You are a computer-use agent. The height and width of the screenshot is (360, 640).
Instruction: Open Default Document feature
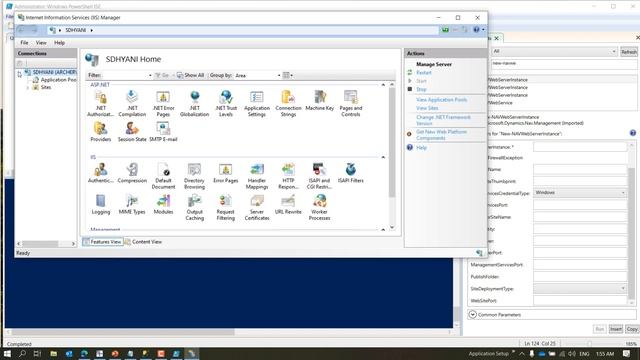pyautogui.click(x=163, y=176)
